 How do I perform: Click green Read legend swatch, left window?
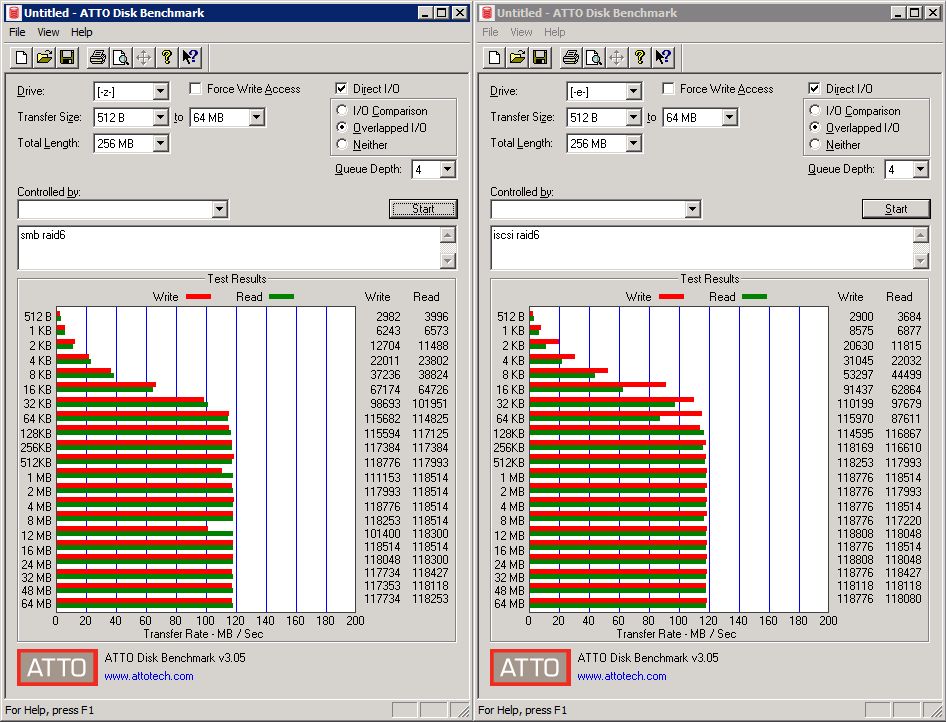[281, 297]
